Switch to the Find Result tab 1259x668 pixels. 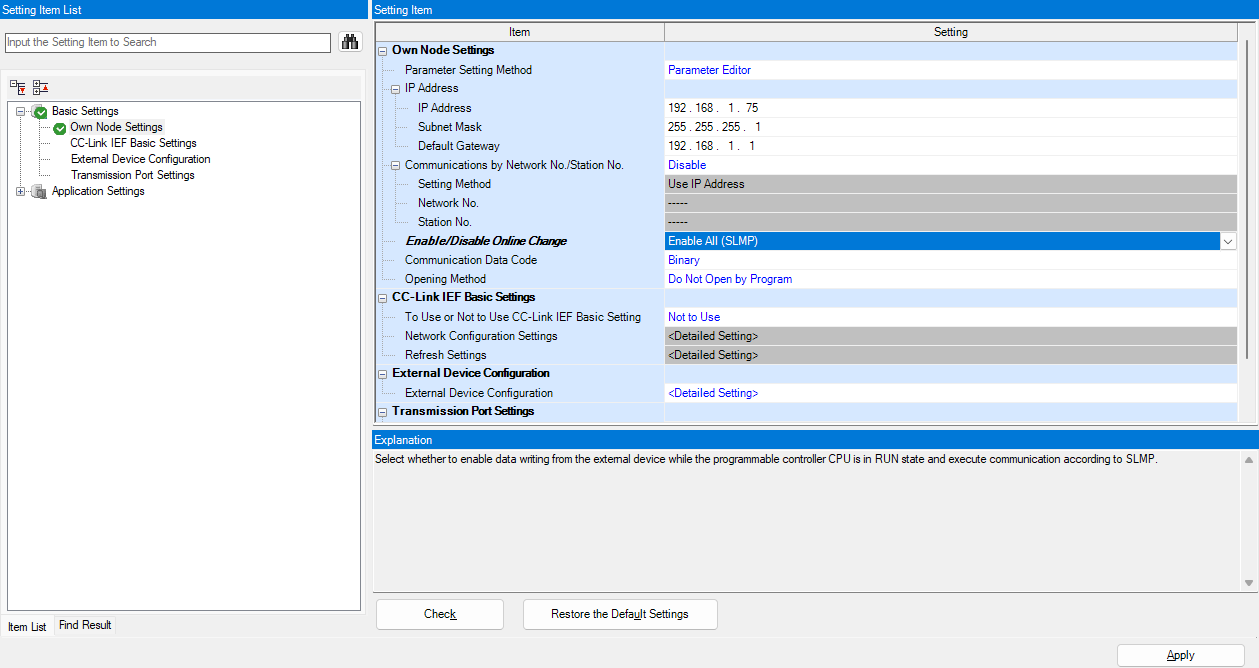pos(85,625)
